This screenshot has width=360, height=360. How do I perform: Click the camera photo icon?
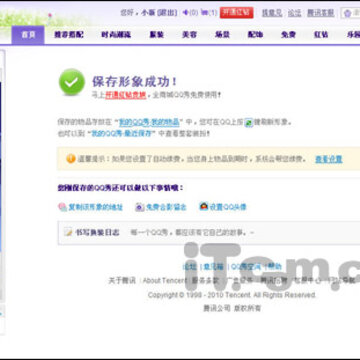click(x=140, y=207)
